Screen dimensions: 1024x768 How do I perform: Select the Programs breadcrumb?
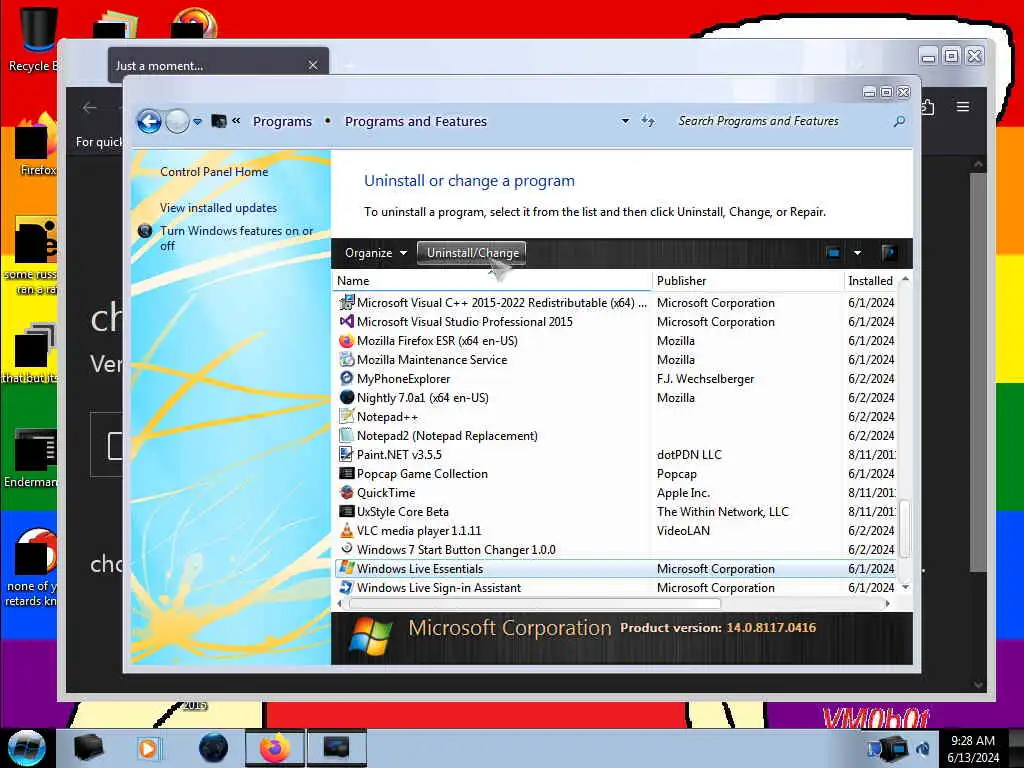point(282,121)
